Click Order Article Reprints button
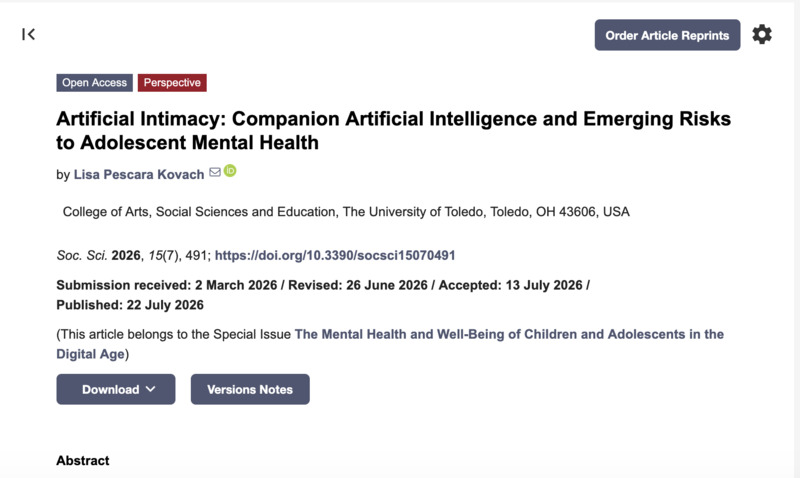The image size is (800, 478). pos(667,35)
